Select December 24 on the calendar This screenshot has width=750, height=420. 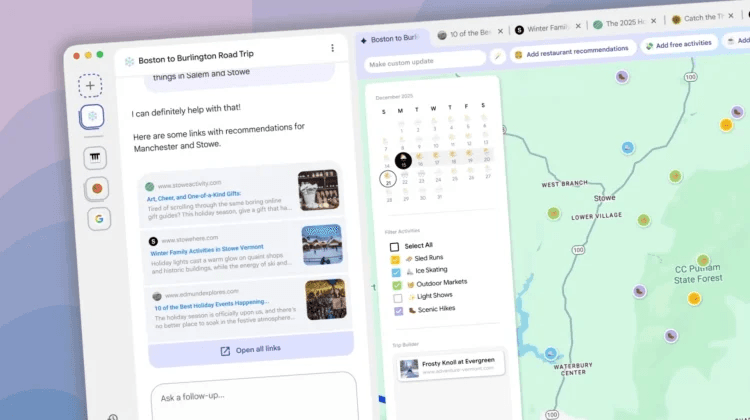(438, 176)
